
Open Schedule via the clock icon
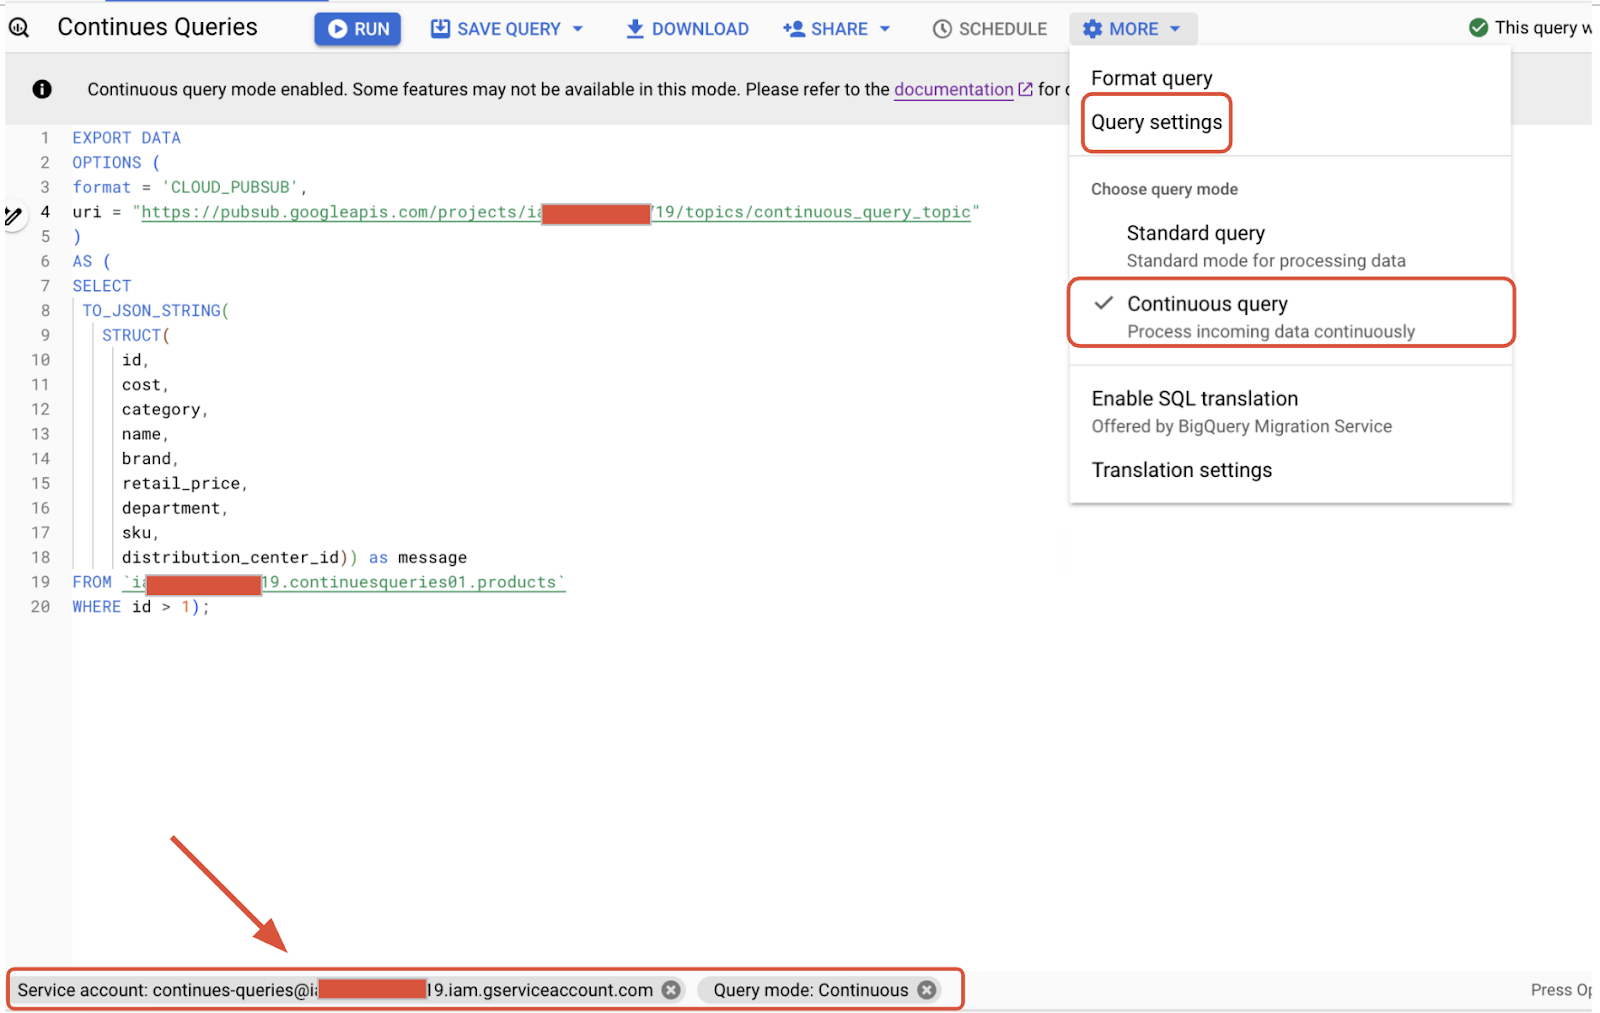941,28
